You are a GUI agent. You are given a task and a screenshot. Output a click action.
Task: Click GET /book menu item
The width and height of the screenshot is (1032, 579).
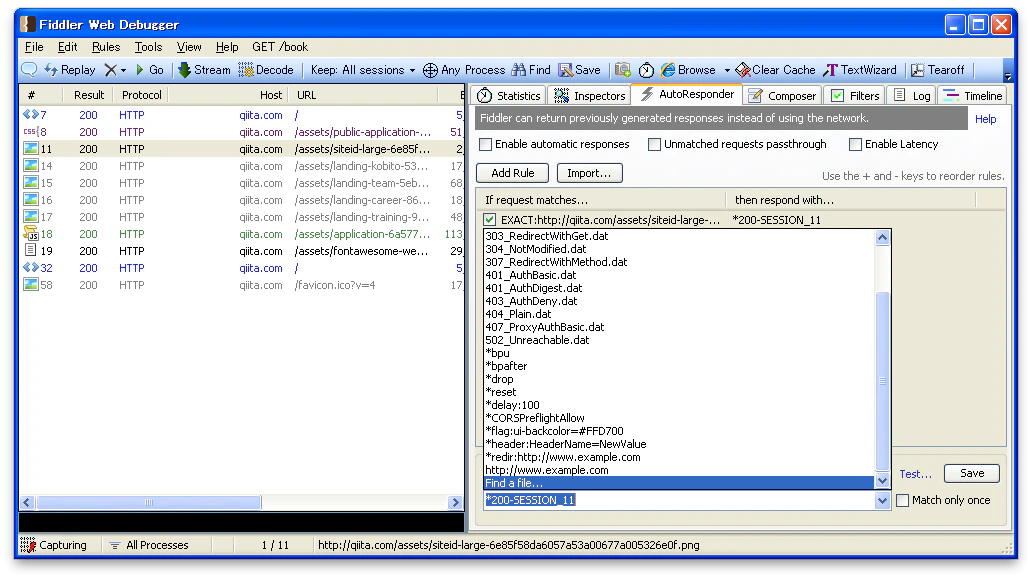(280, 47)
